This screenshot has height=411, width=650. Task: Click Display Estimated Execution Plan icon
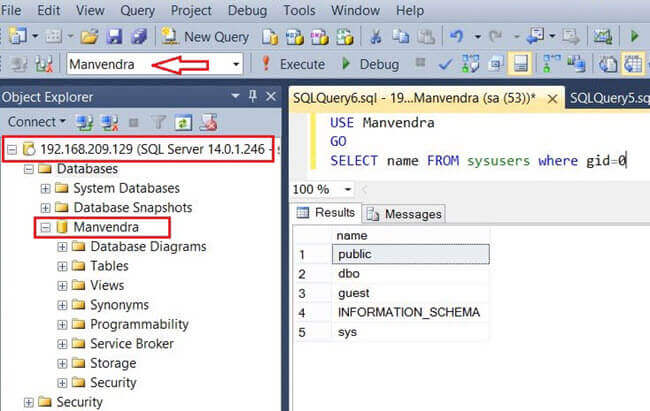[x=471, y=64]
